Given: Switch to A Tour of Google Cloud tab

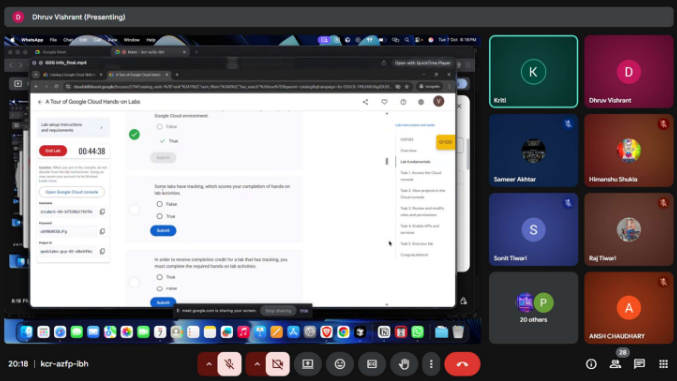Looking at the screenshot, I should pos(138,75).
